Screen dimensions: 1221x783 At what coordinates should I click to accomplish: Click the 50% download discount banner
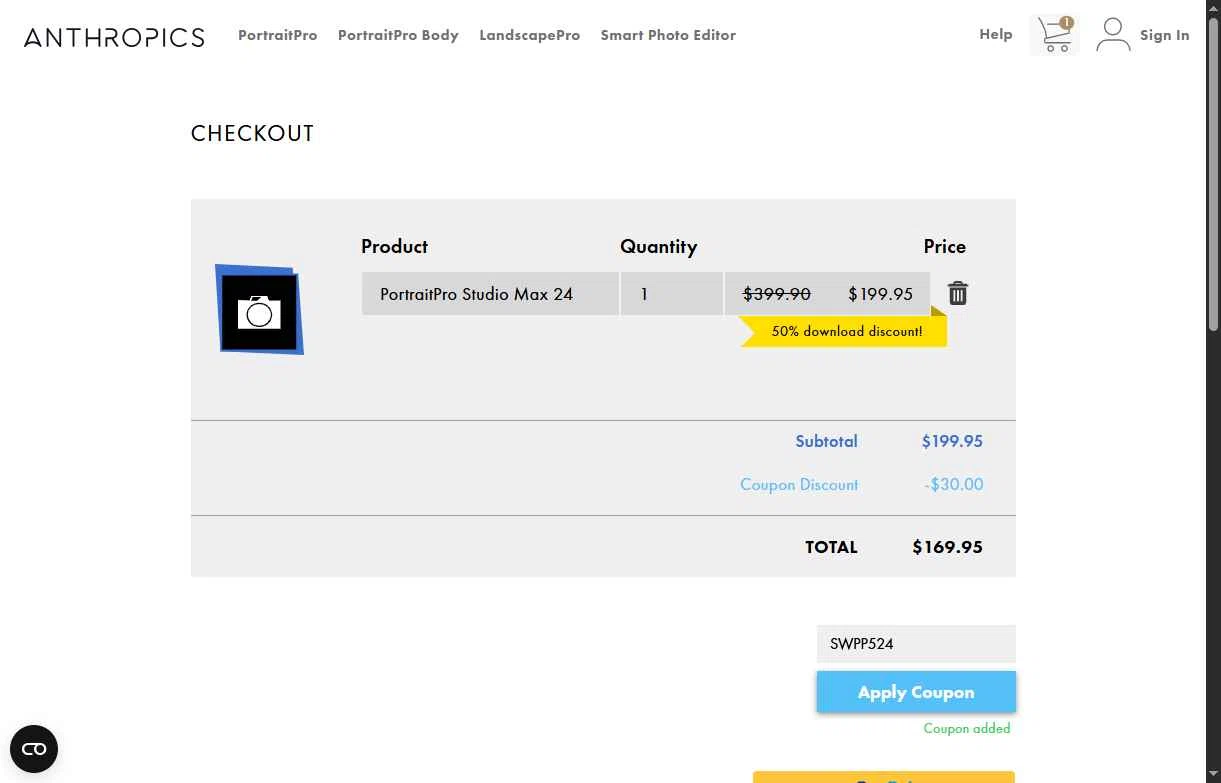(843, 331)
